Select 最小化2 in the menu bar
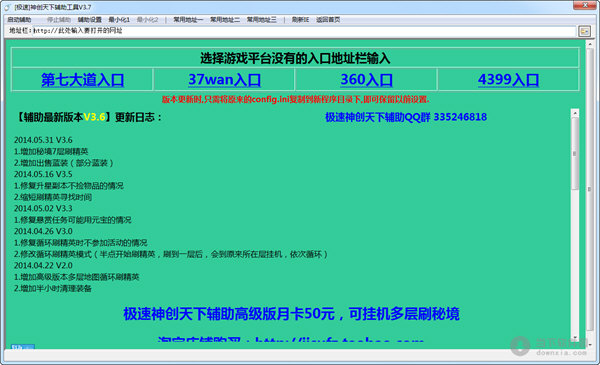Screen dimensions: 600x365 pyautogui.click(x=147, y=20)
